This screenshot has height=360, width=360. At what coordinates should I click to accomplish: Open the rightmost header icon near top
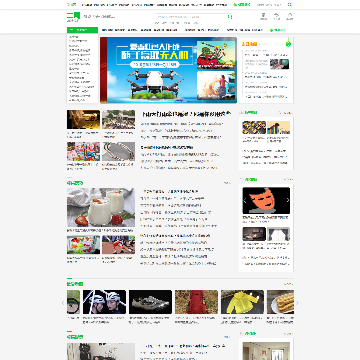click(289, 16)
